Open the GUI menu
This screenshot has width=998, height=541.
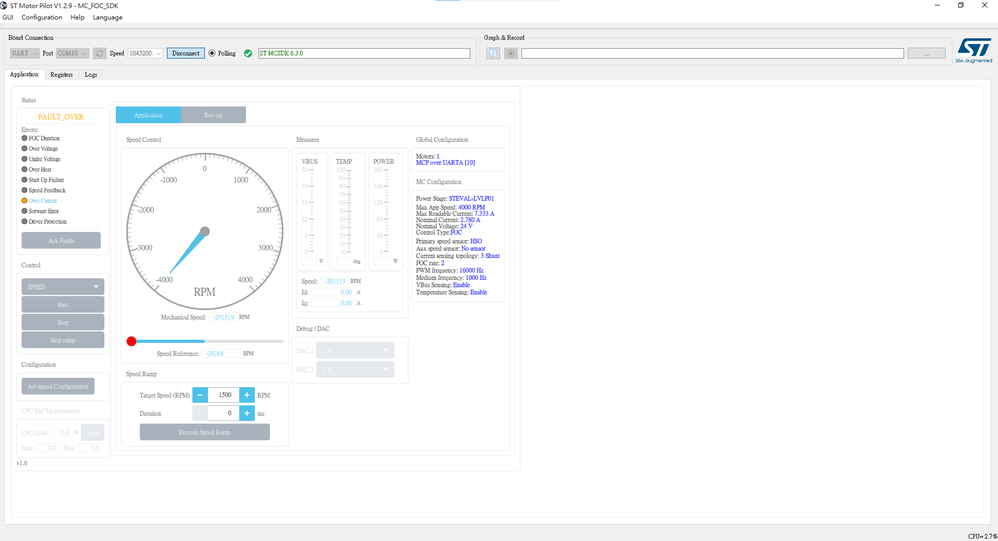click(8, 17)
